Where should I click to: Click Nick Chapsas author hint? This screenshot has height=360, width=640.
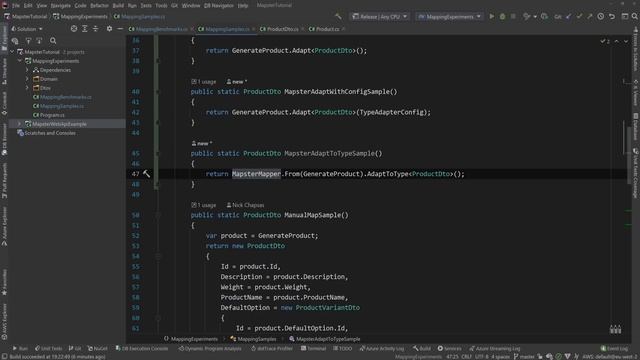[x=245, y=205]
